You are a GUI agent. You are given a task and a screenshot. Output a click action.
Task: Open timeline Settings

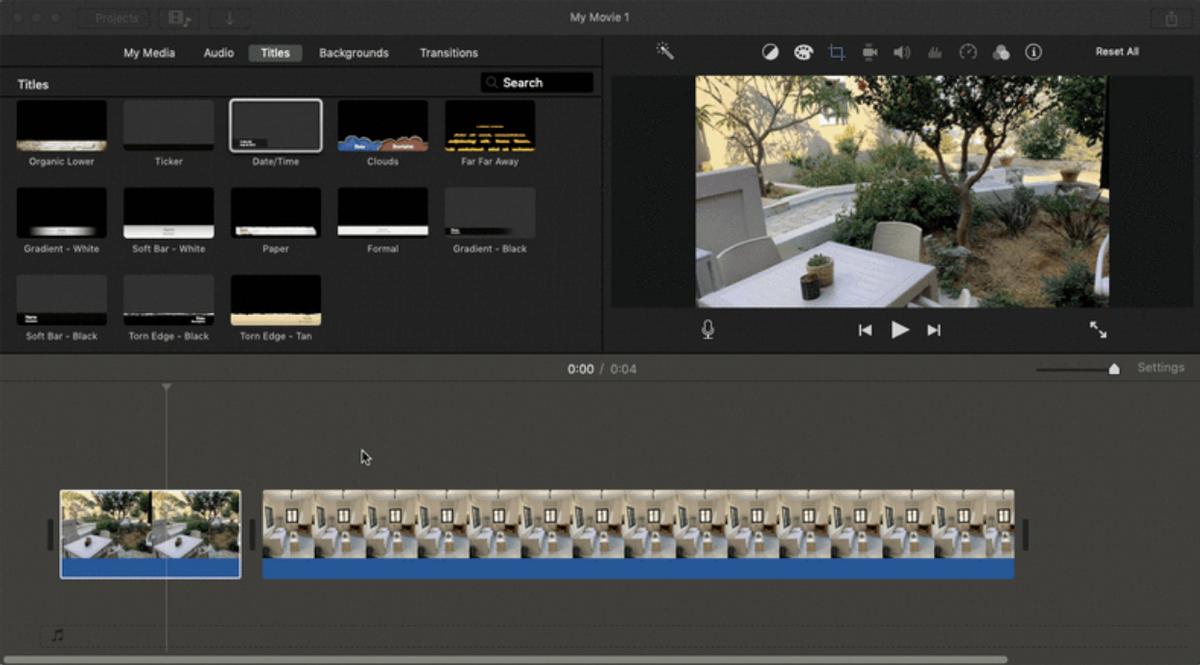pos(1160,368)
